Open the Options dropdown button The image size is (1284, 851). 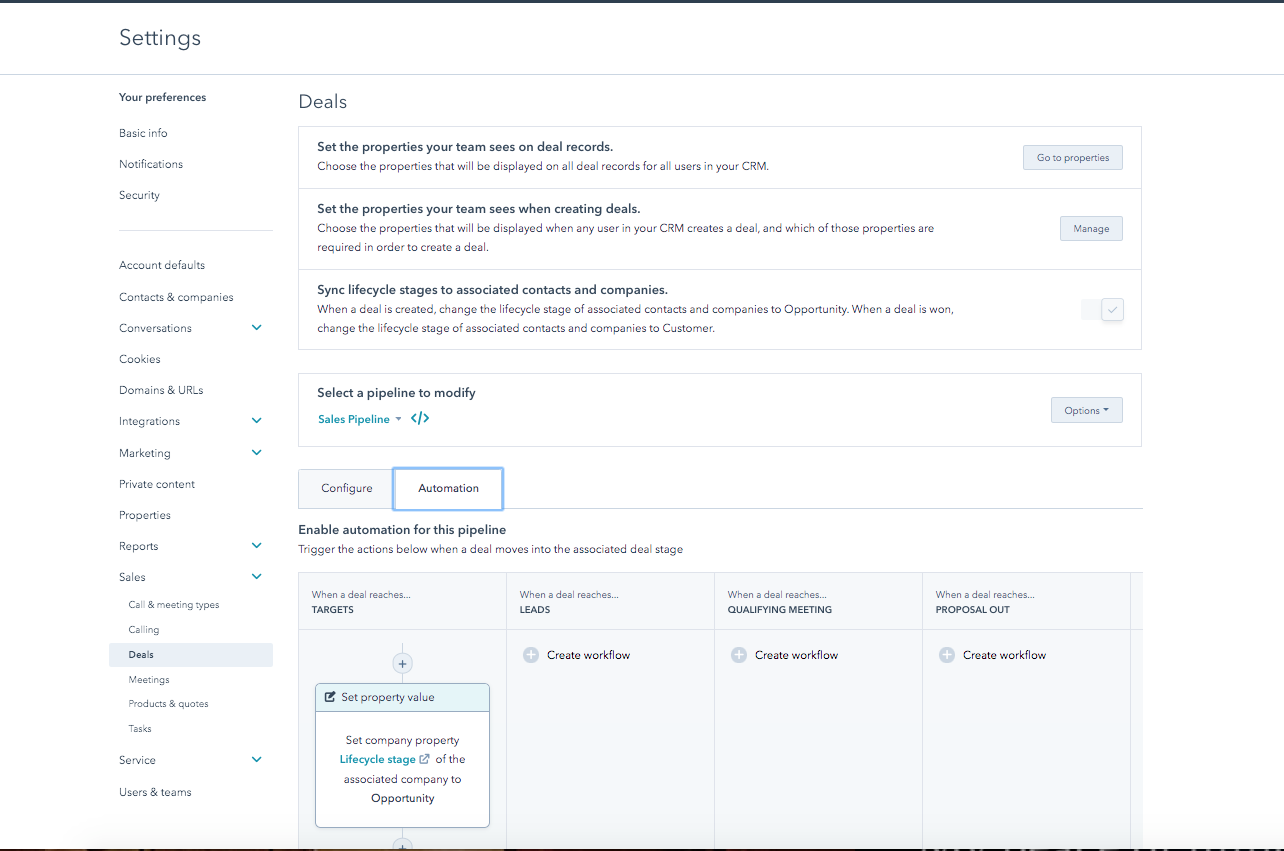pyautogui.click(x=1086, y=410)
